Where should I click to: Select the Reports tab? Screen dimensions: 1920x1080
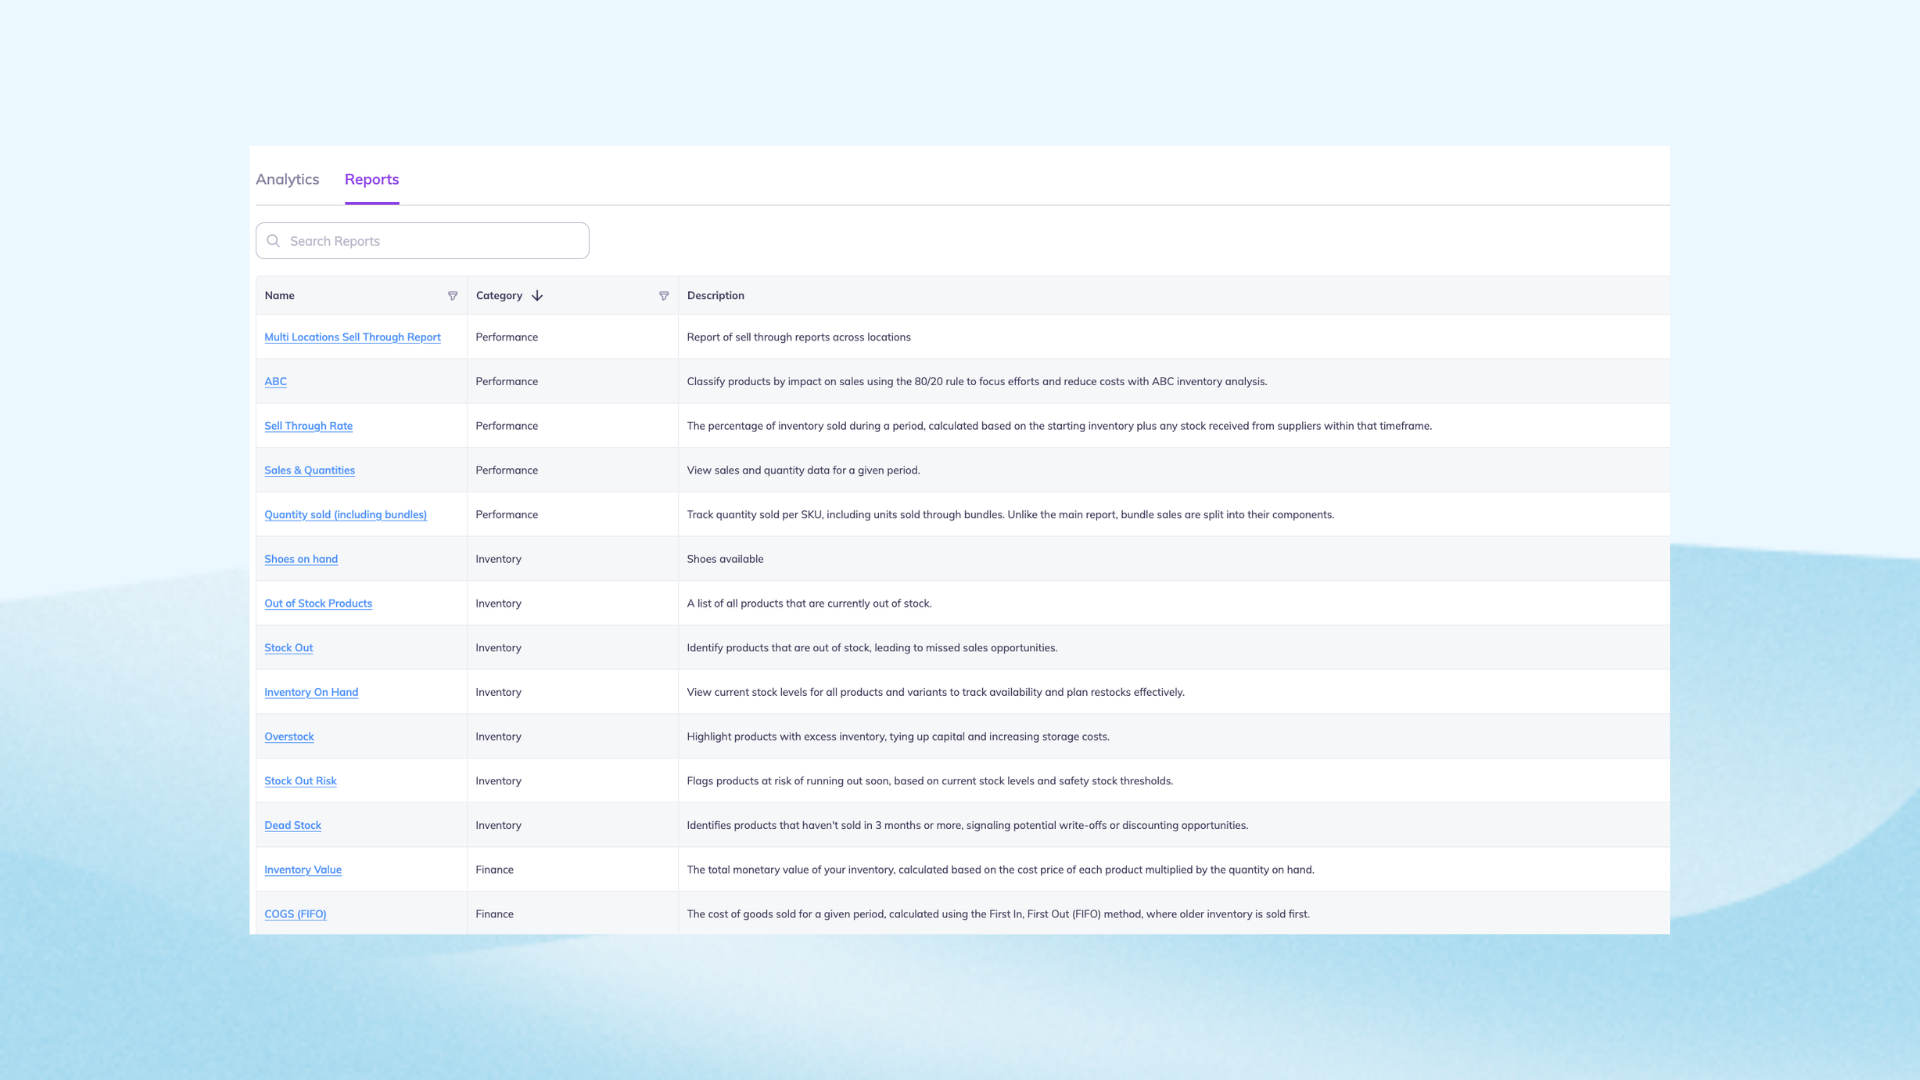tap(371, 179)
